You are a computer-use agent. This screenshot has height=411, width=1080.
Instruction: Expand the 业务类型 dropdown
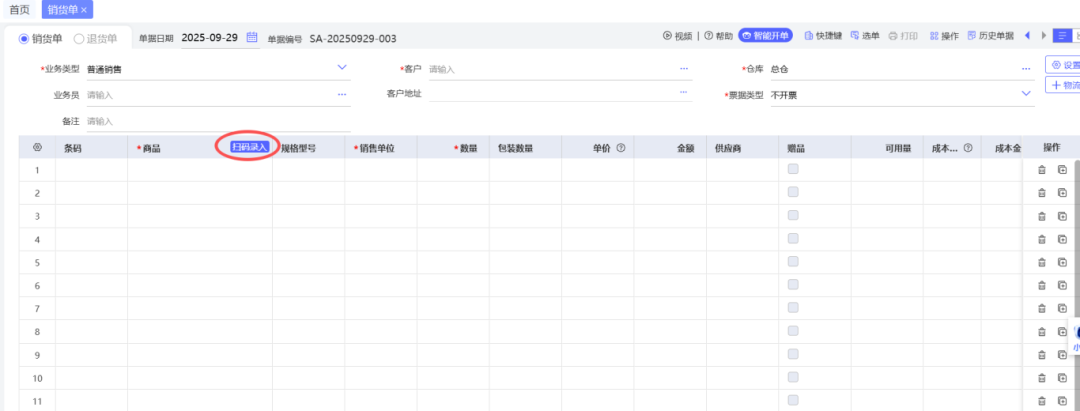coord(342,68)
